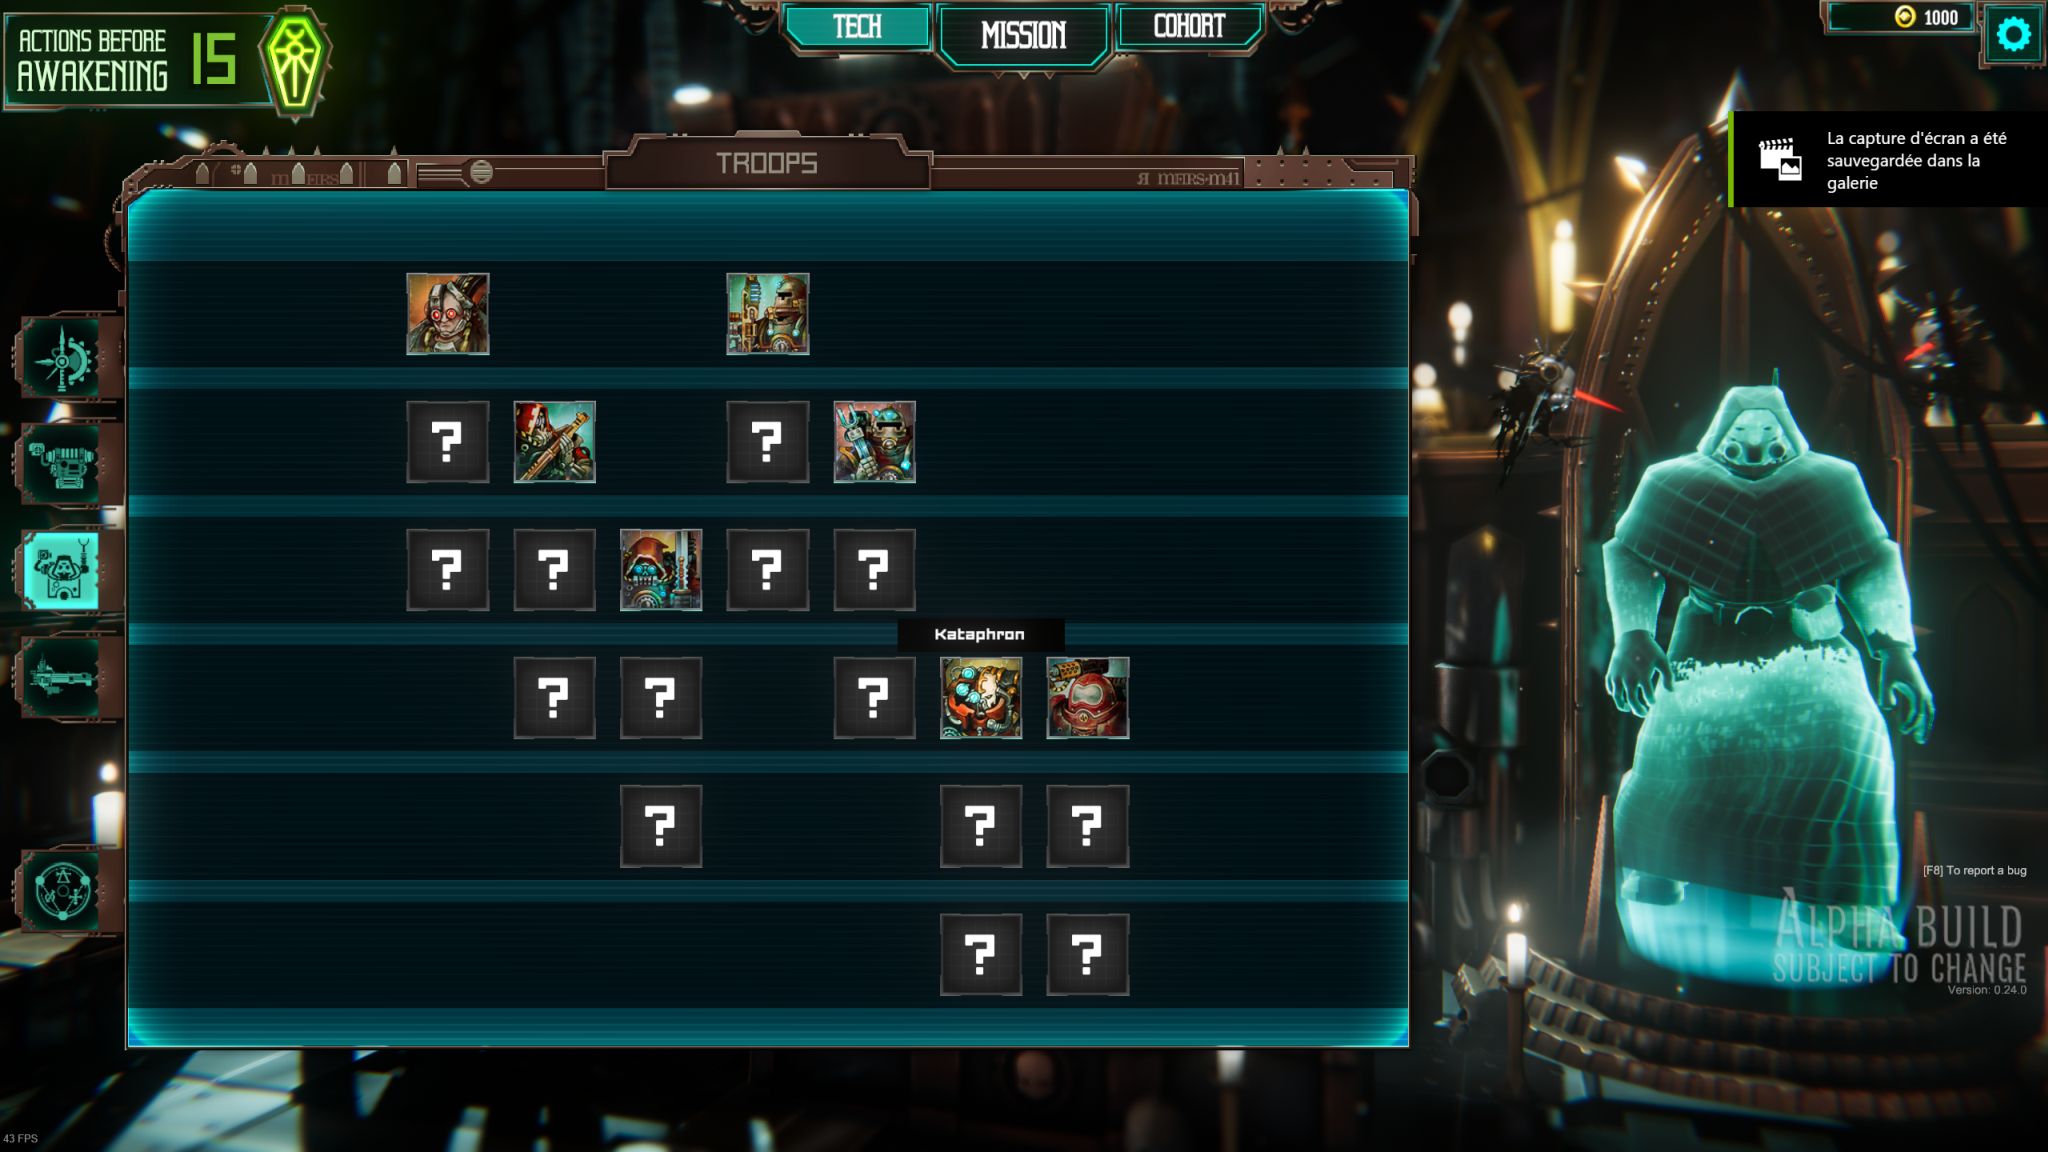This screenshot has height=1152, width=2048.
Task: Select the troop portrait holding a claw tool
Action: click(x=875, y=442)
